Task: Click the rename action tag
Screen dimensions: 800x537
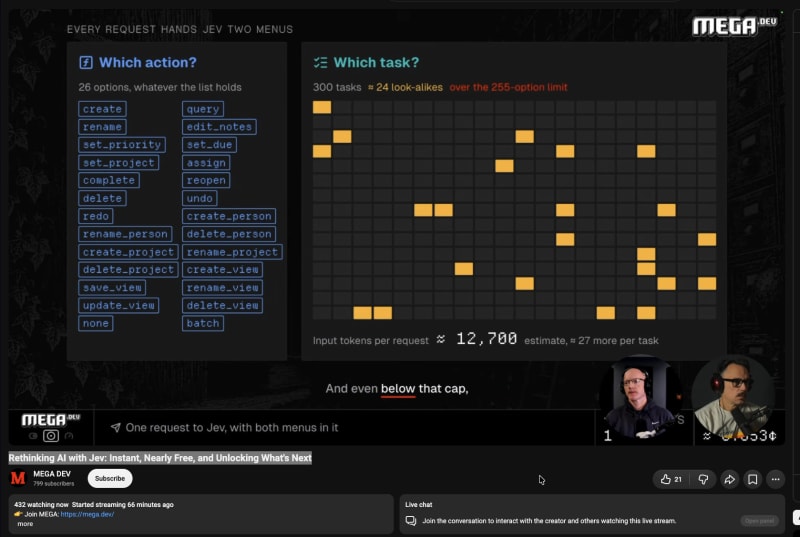Action: point(103,127)
